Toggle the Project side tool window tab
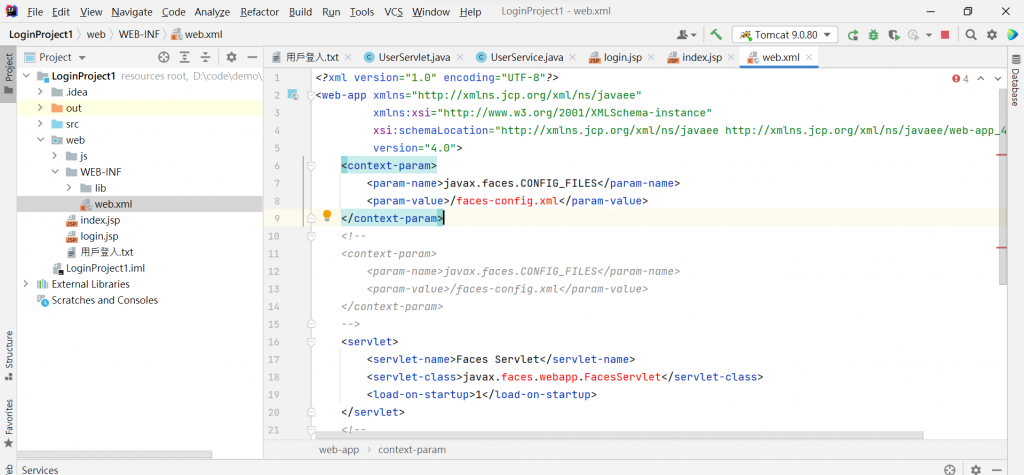 point(8,73)
